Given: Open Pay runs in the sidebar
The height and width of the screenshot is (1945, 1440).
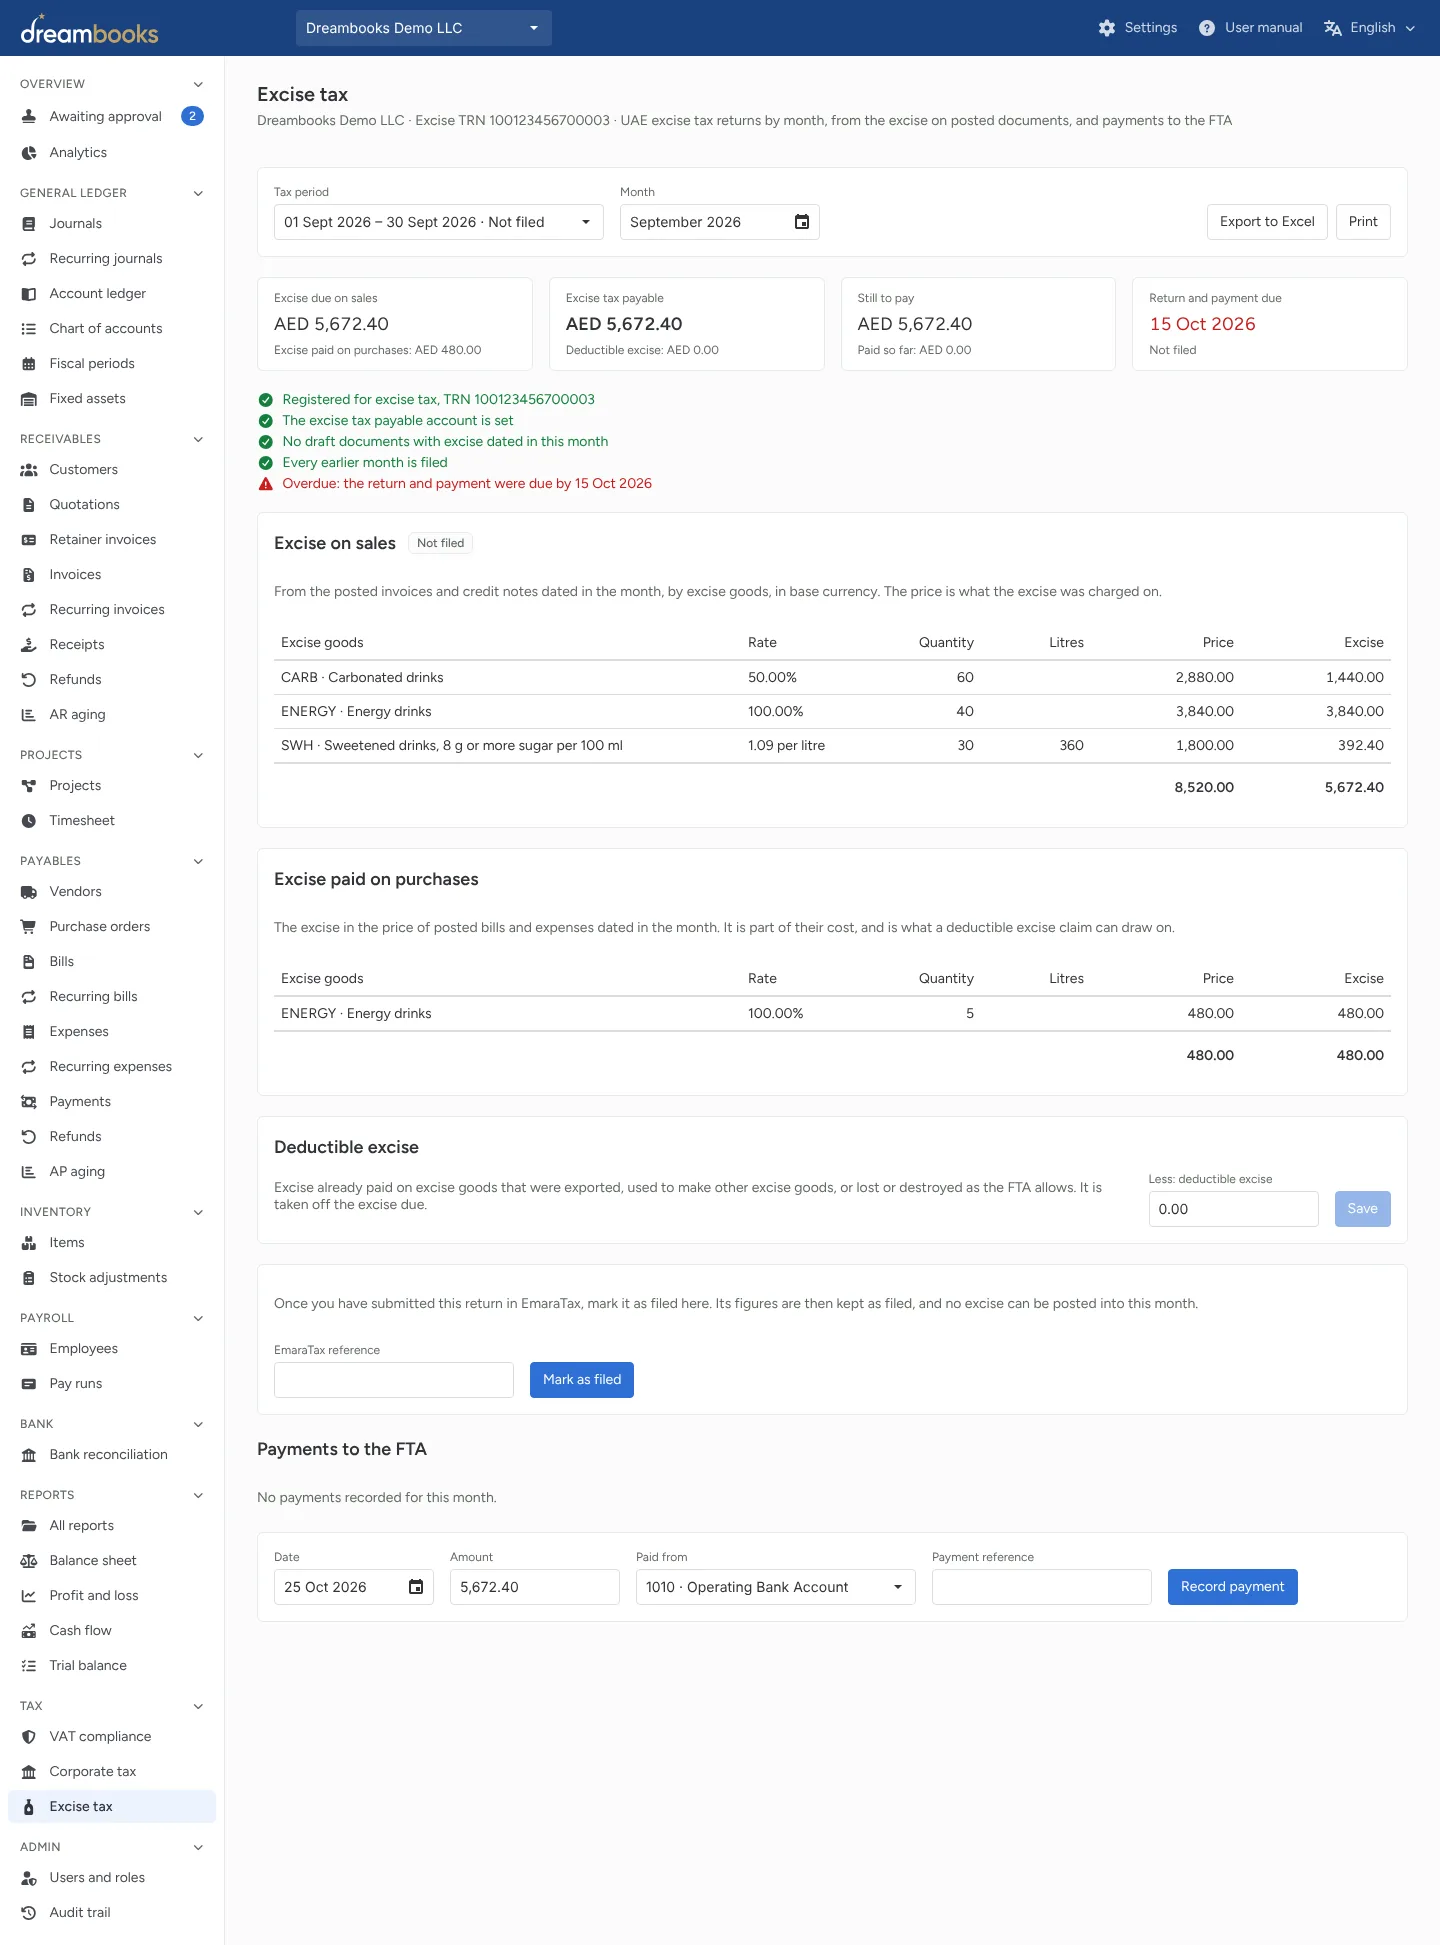Looking at the screenshot, I should [x=112, y=1384].
